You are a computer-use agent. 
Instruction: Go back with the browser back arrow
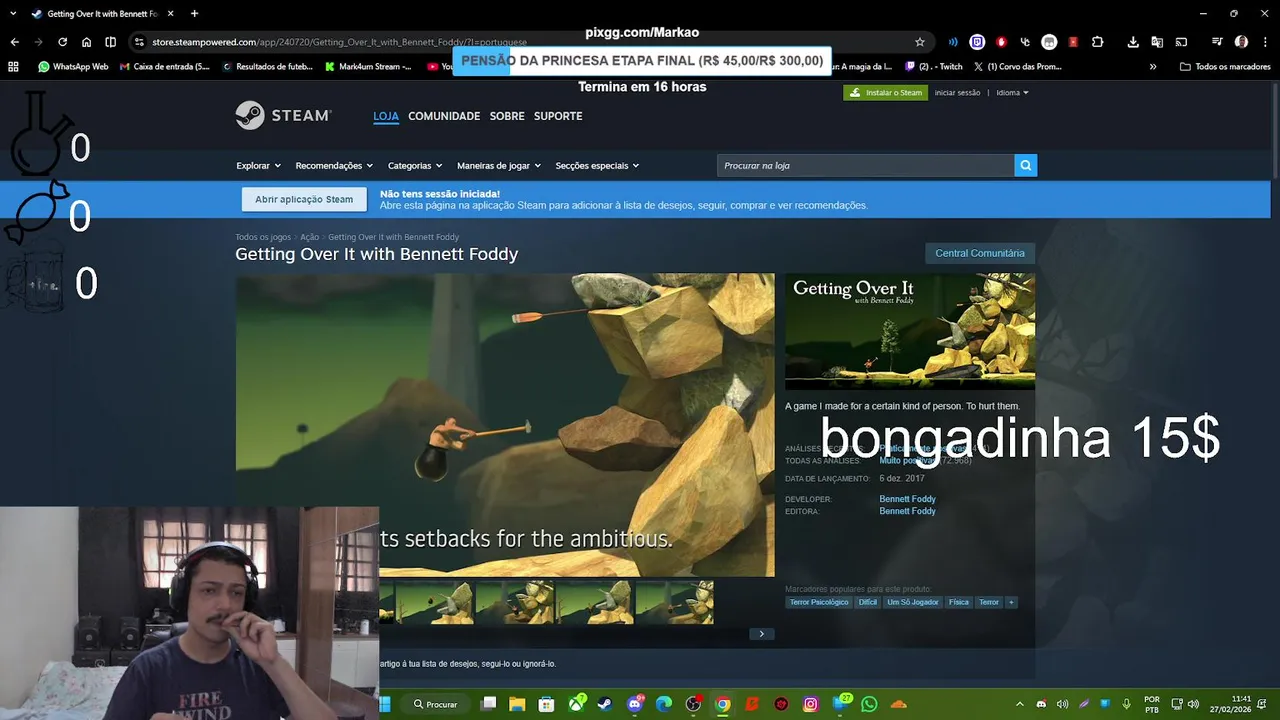pos(14,42)
